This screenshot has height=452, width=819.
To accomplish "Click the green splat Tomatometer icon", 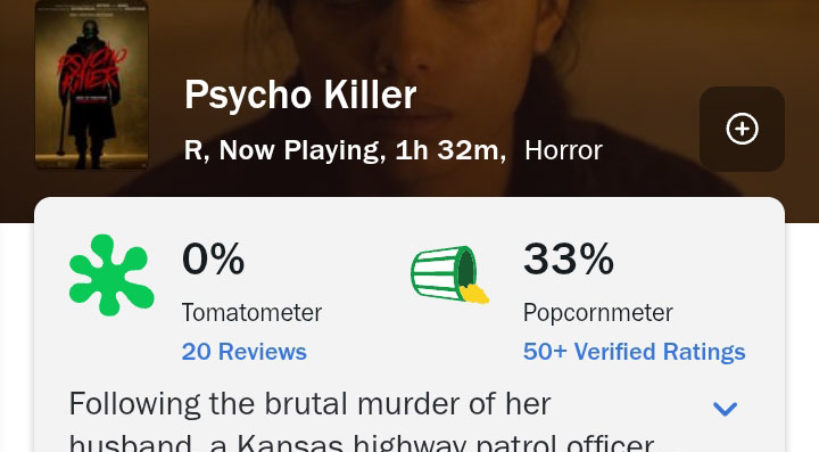I will pos(110,275).
